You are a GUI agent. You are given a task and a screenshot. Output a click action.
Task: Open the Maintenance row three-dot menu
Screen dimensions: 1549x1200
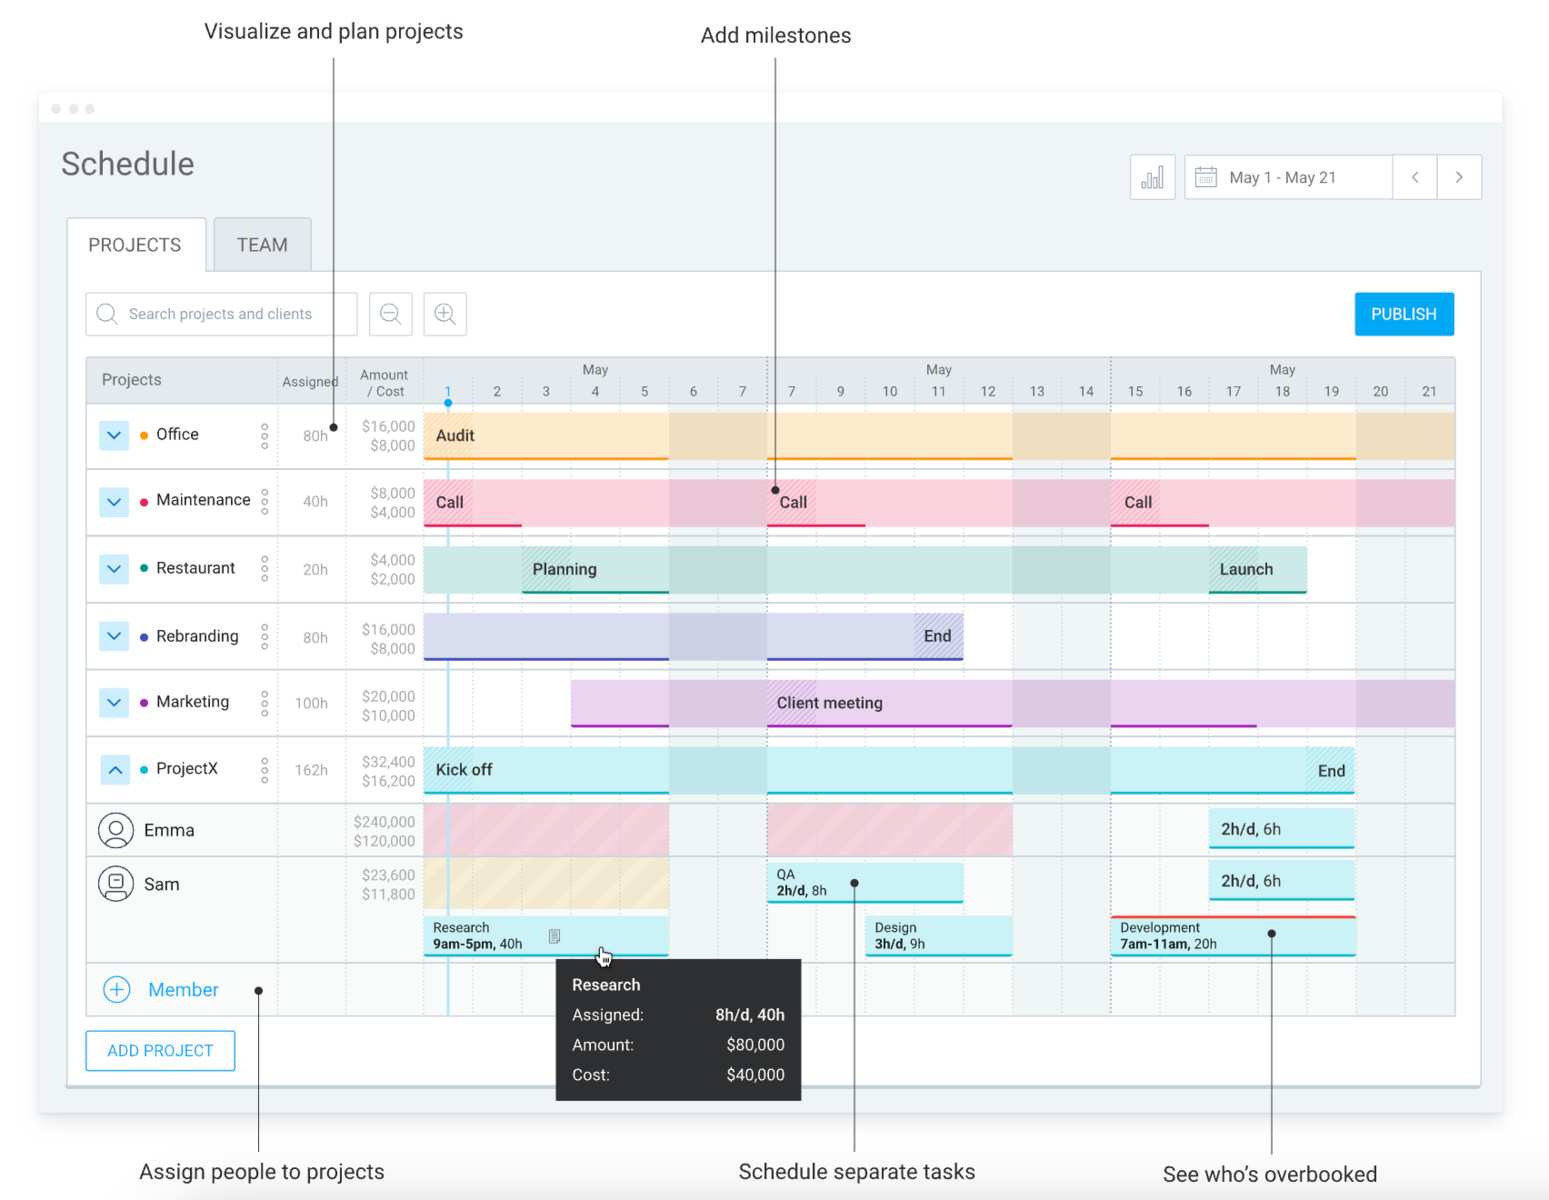click(x=264, y=501)
